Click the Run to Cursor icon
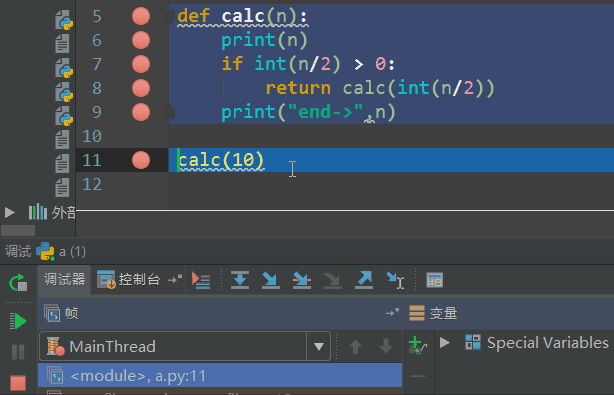This screenshot has width=614, height=395. [x=395, y=280]
